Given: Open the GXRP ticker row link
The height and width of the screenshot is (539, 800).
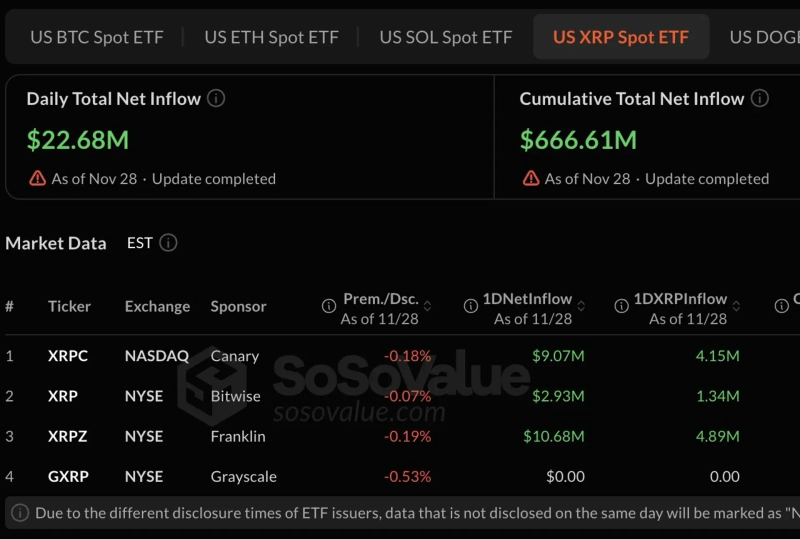Looking at the screenshot, I should click(x=69, y=476).
